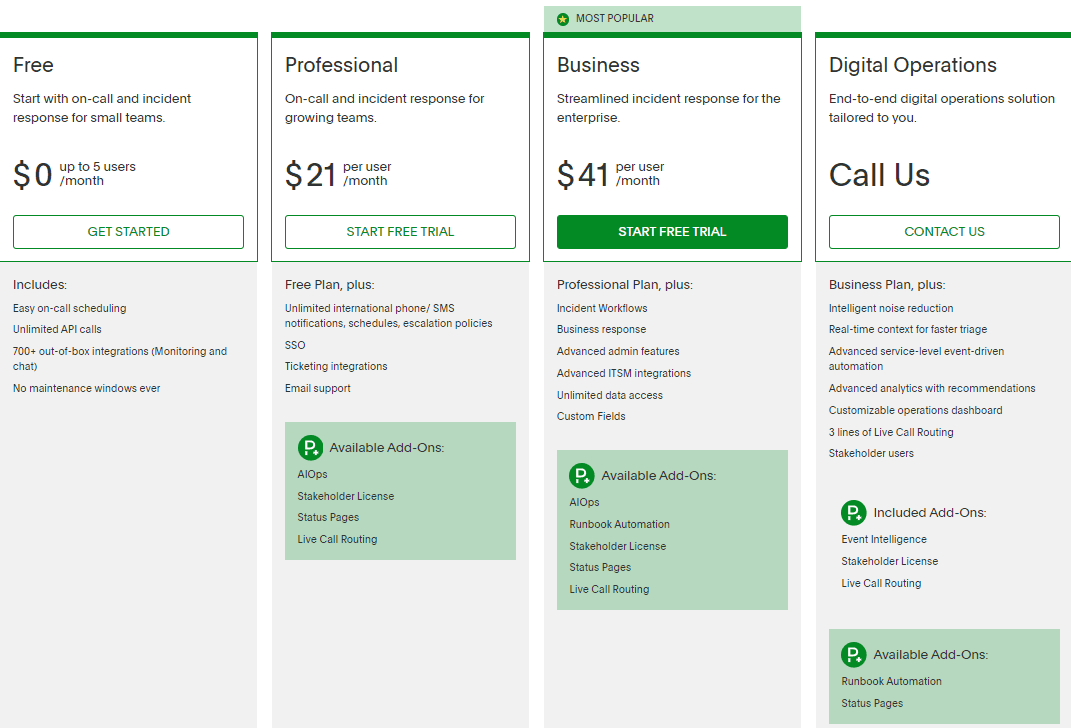
Task: Click Stakeholder users feature
Action: pyautogui.click(x=871, y=453)
